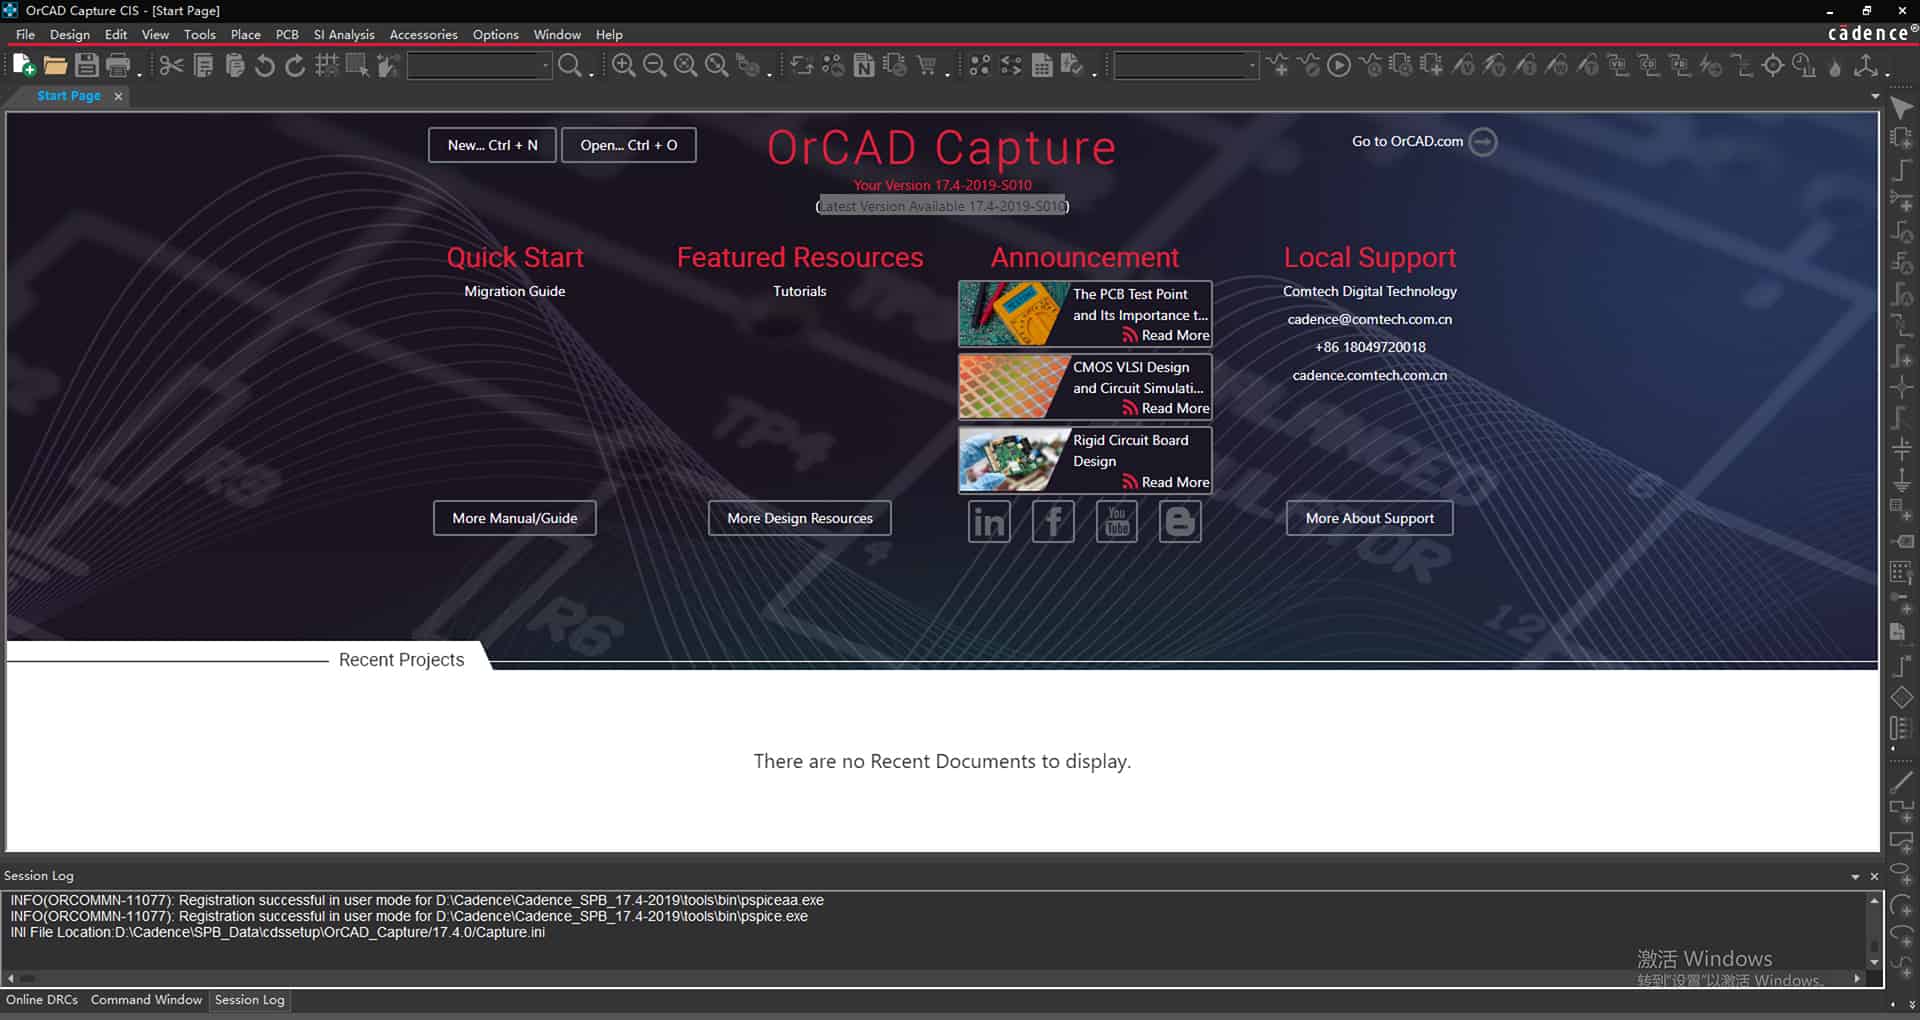
Task: Click the crosshair target toolbar icon
Action: click(x=1773, y=66)
